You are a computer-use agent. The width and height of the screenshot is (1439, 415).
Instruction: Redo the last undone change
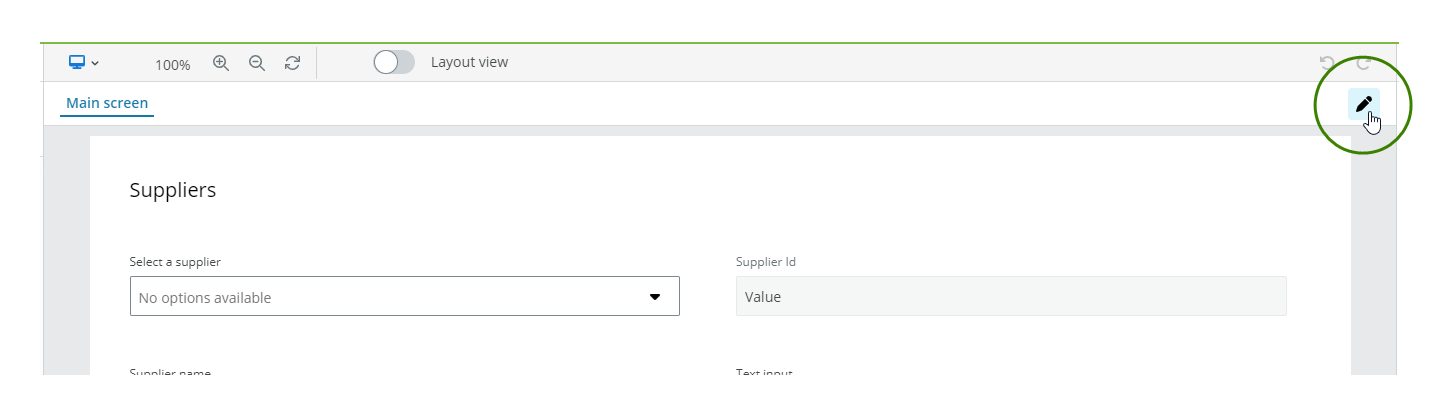click(1363, 63)
